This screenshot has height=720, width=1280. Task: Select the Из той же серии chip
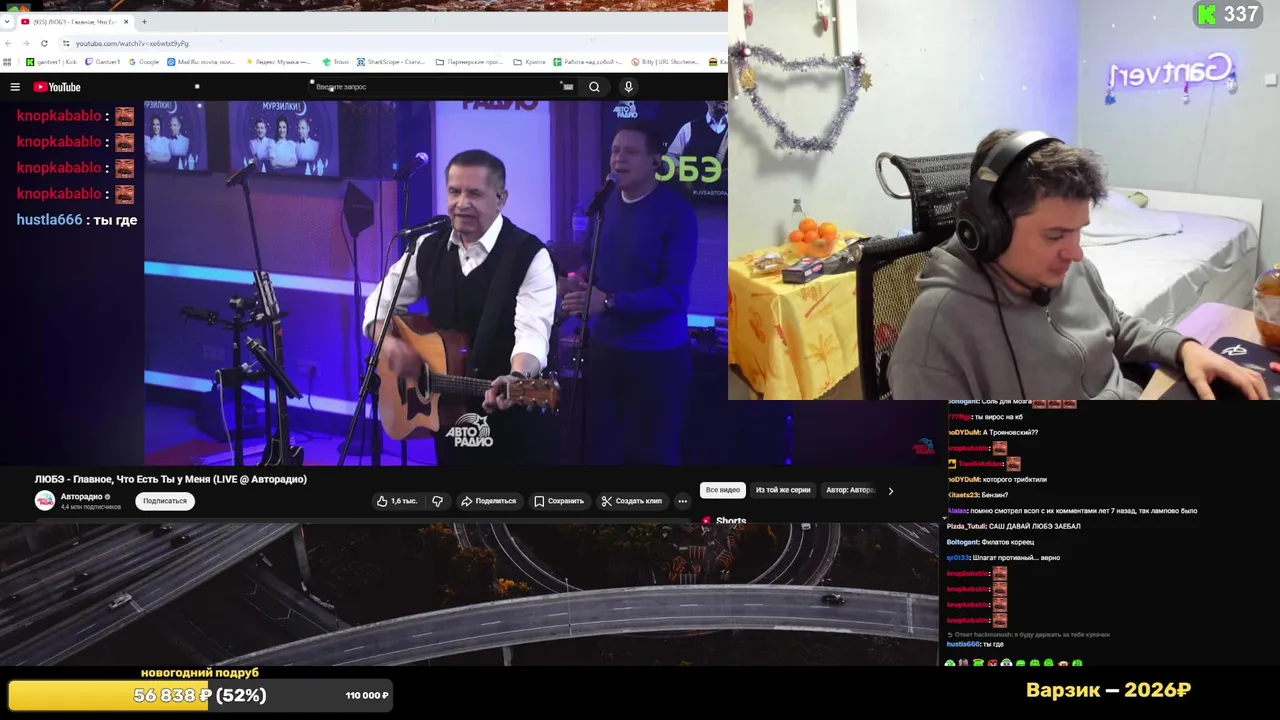point(783,490)
